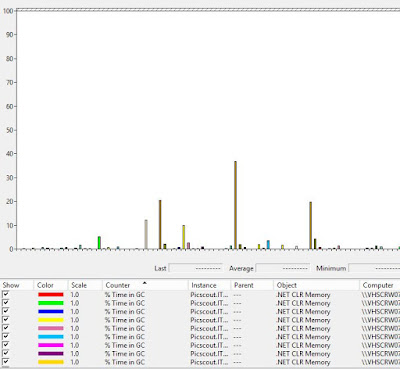This screenshot has height=369, width=400.
Task: Toggle Show checkbox of bright yellow counter row
Action: pyautogui.click(x=6, y=320)
